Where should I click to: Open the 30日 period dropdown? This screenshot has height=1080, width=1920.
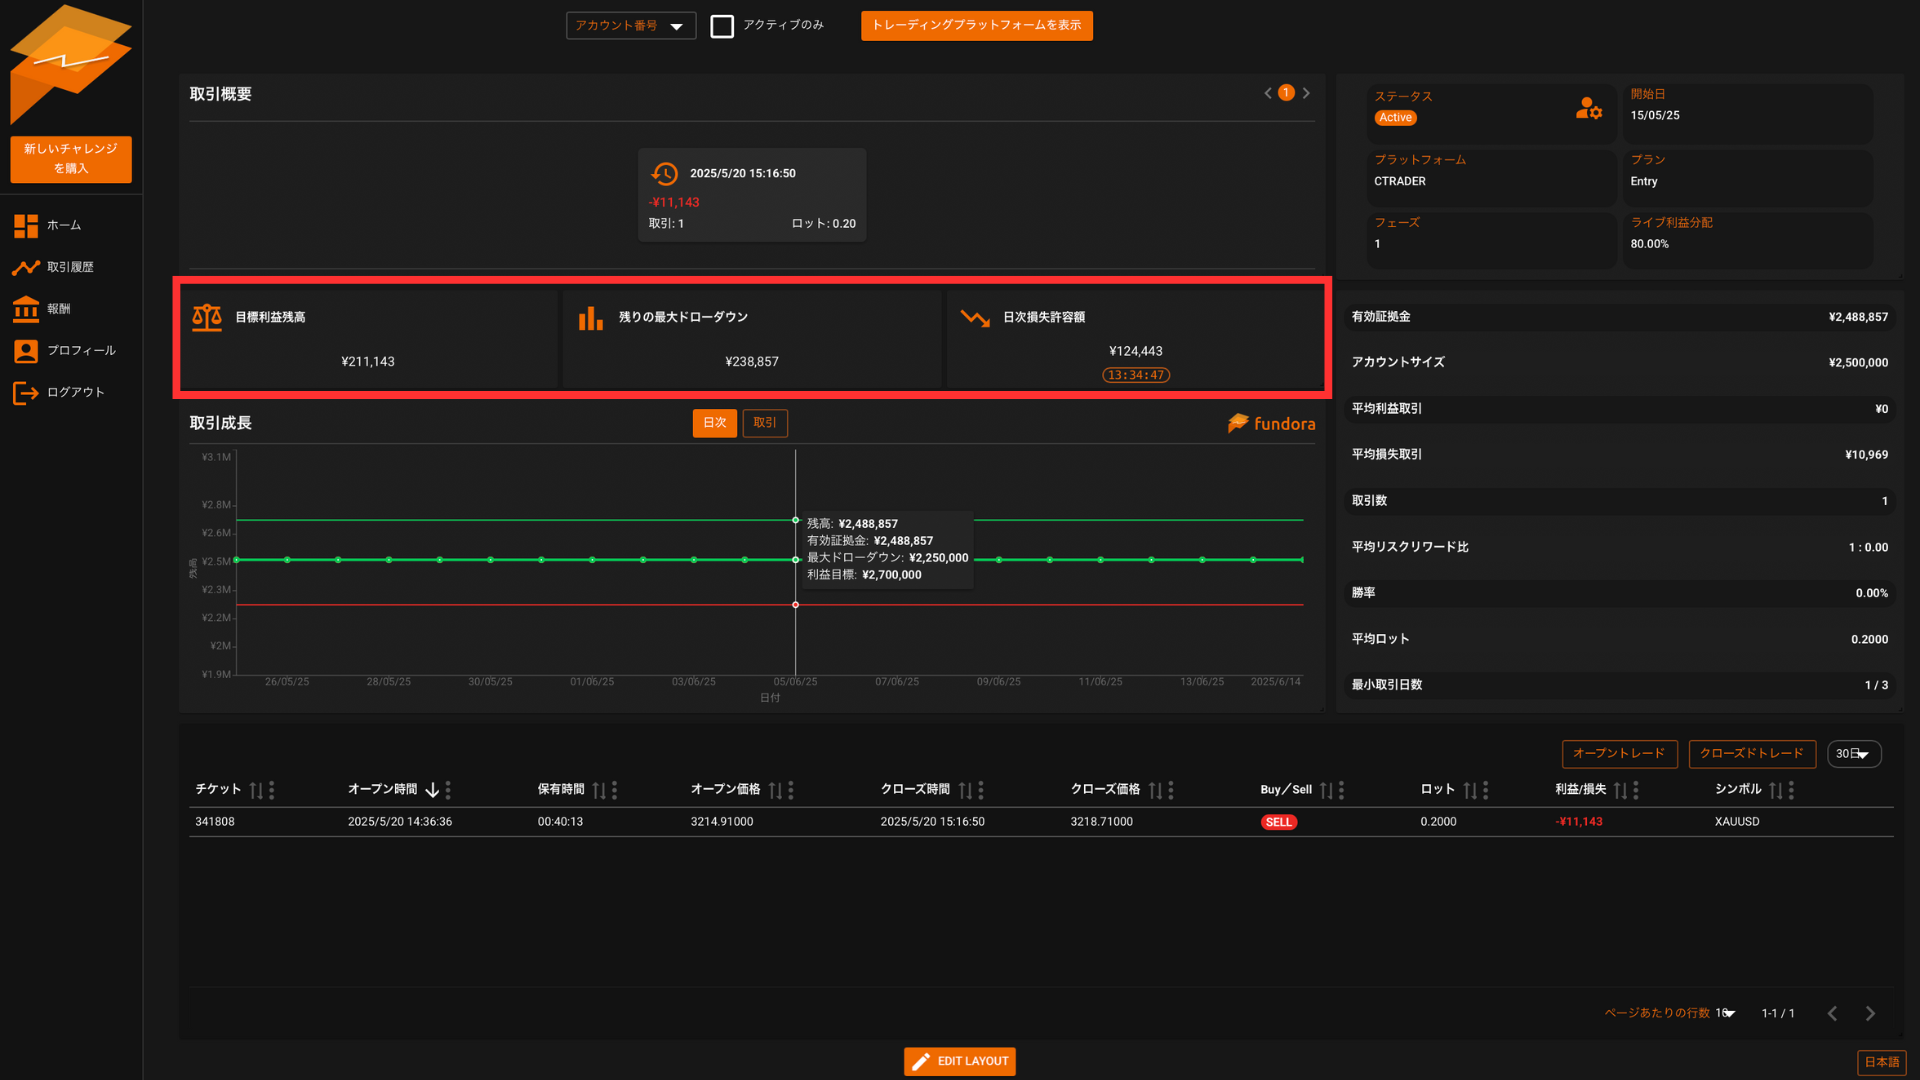pos(1854,754)
